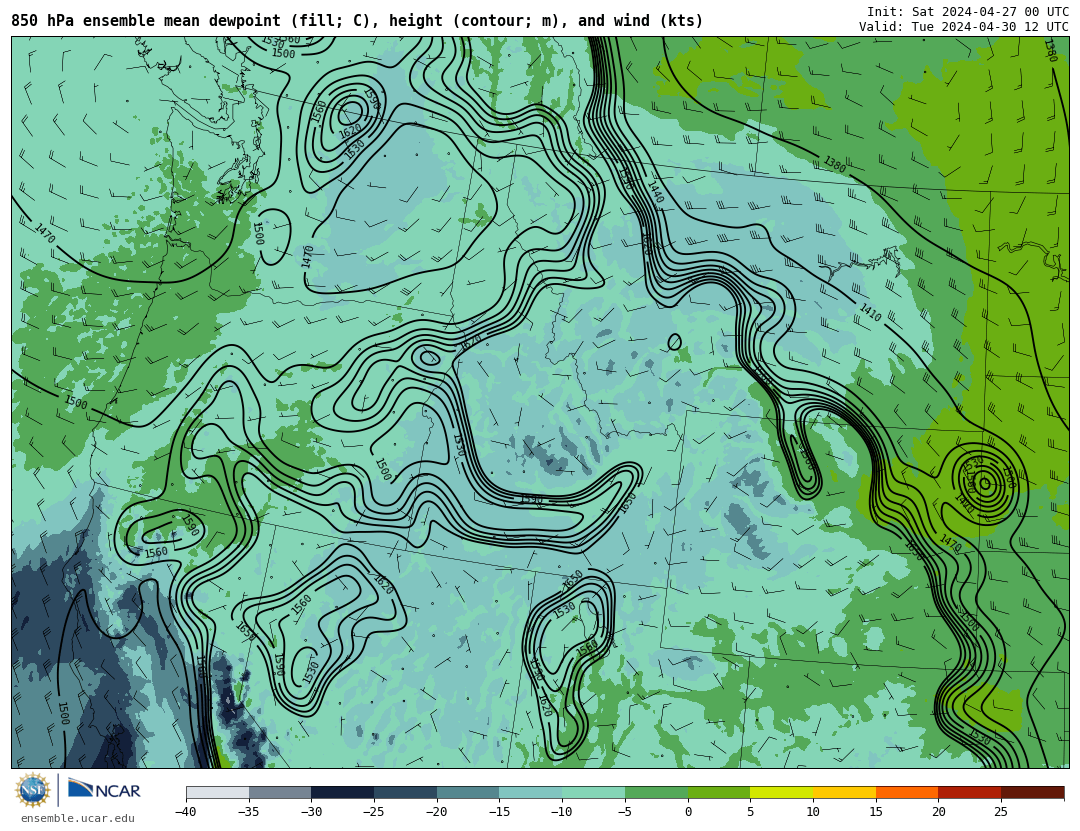This screenshot has height=831, width=1080.
Task: Click the -25 colorbar tick label
Action: click(x=373, y=812)
